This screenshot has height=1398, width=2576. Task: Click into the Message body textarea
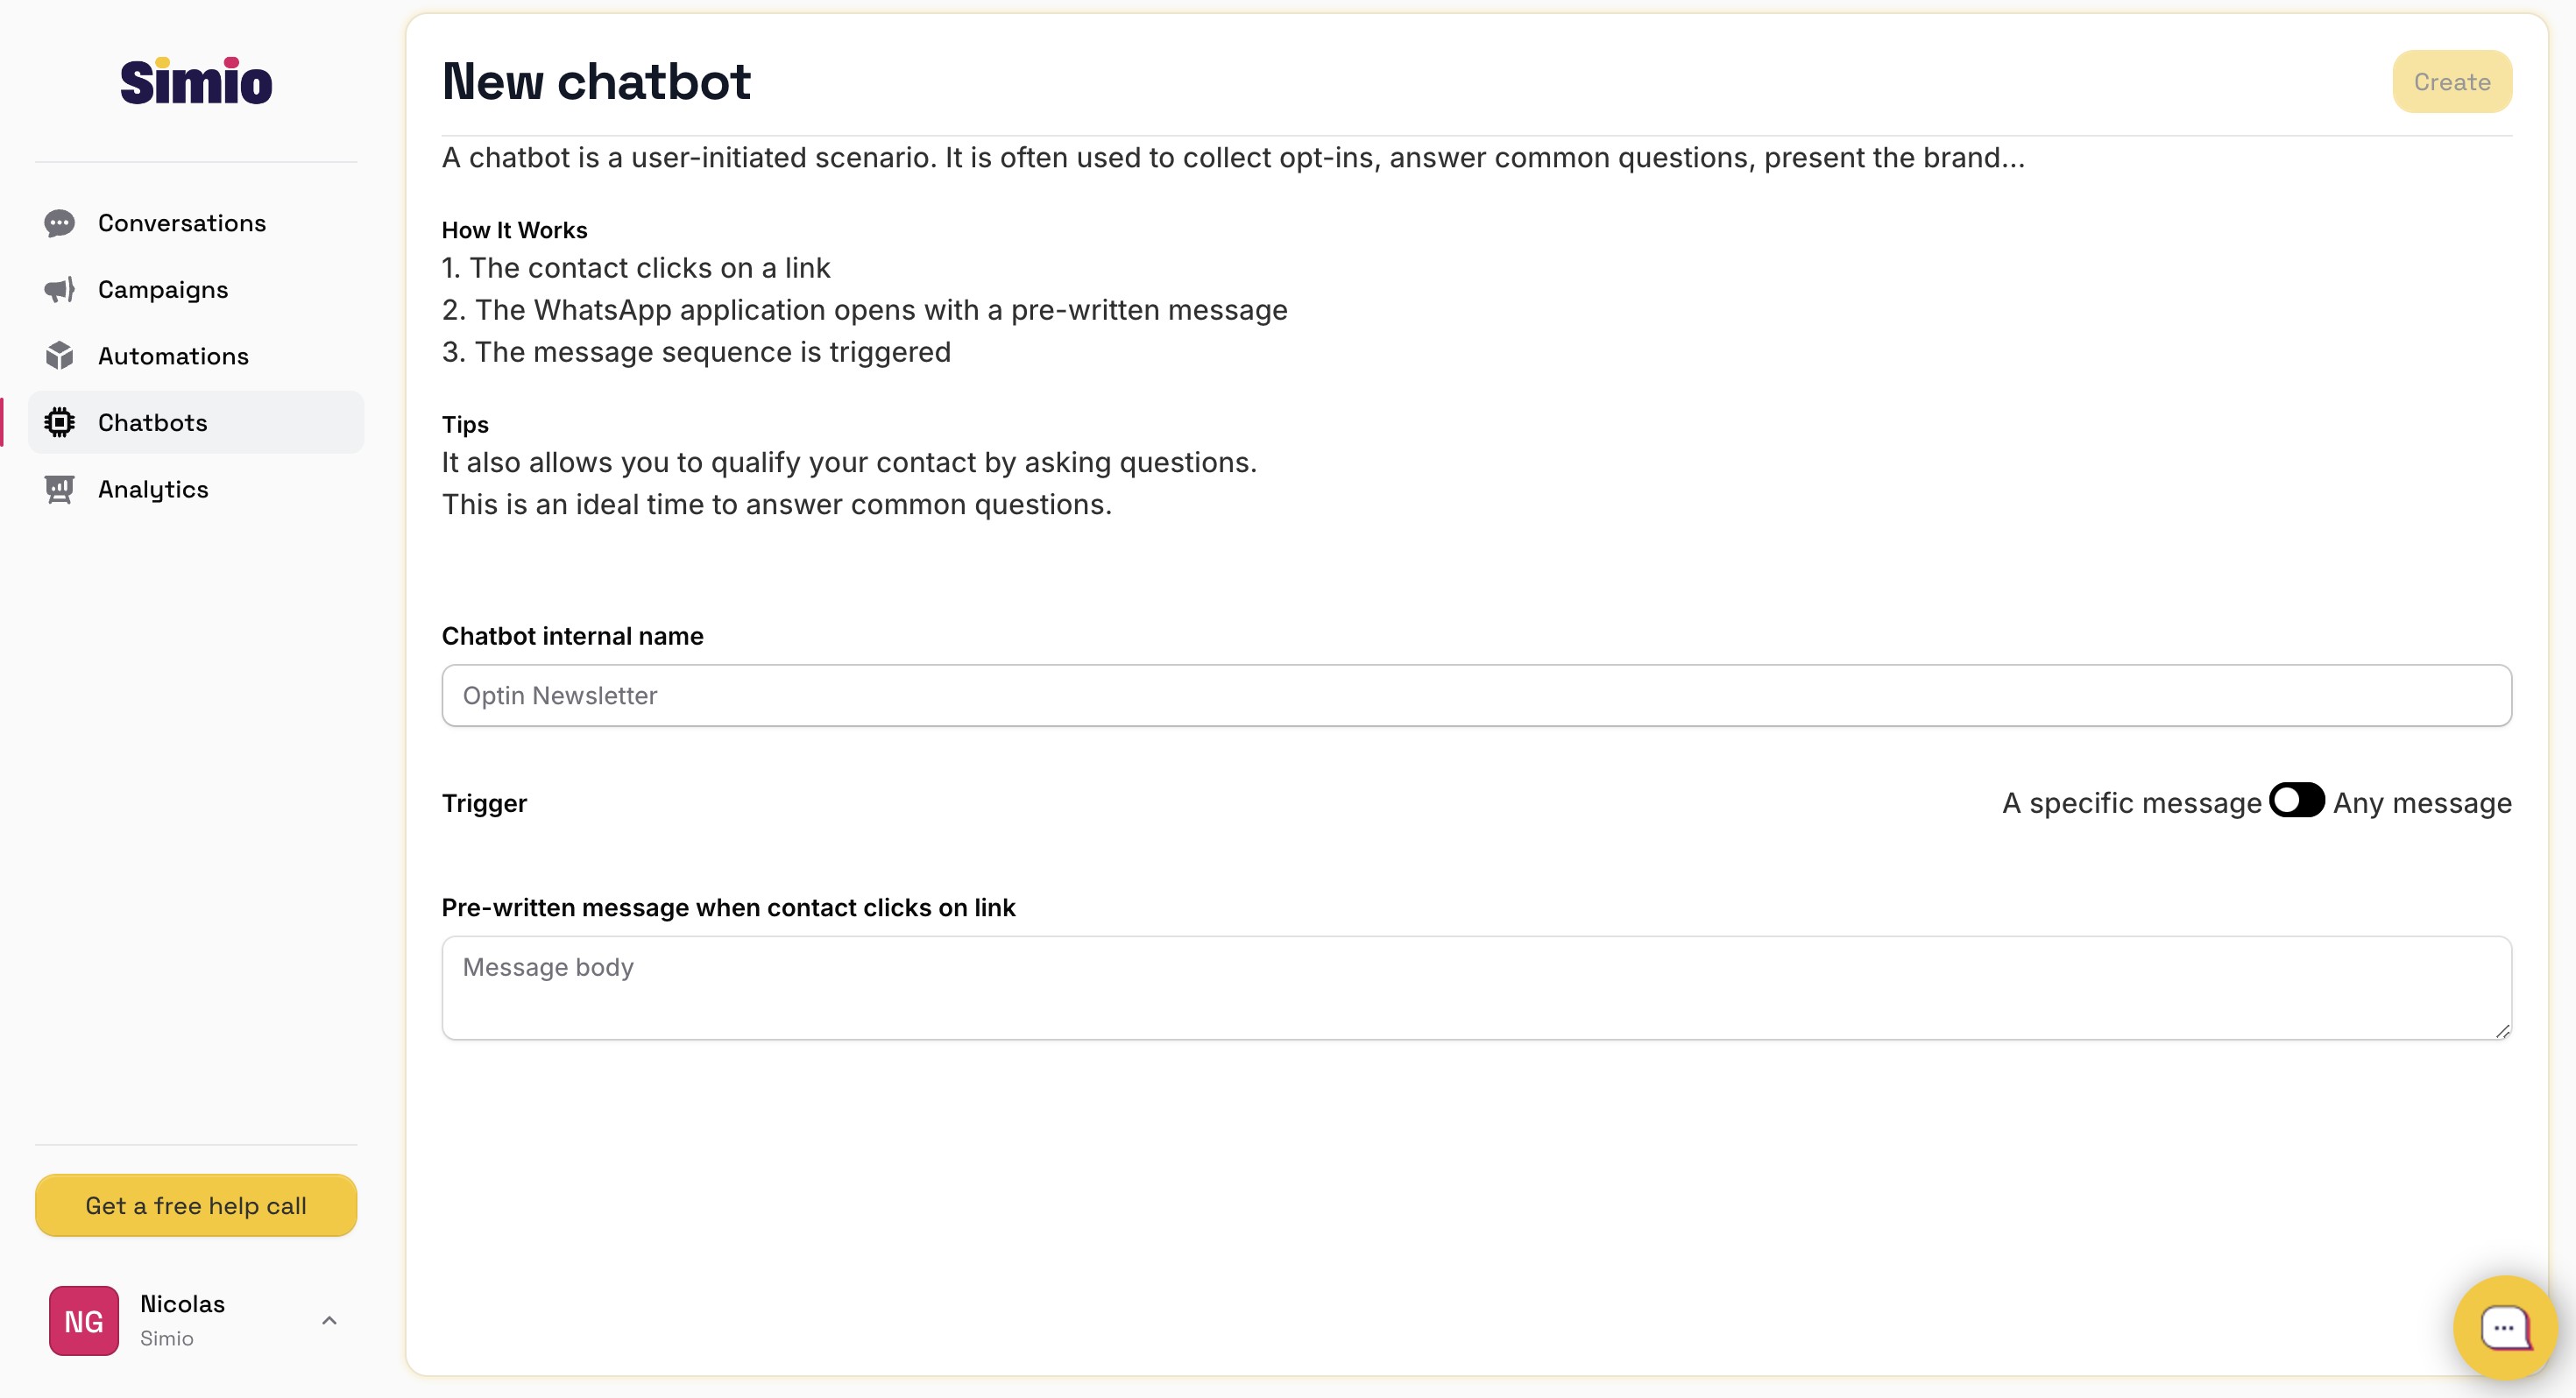[x=1476, y=988]
